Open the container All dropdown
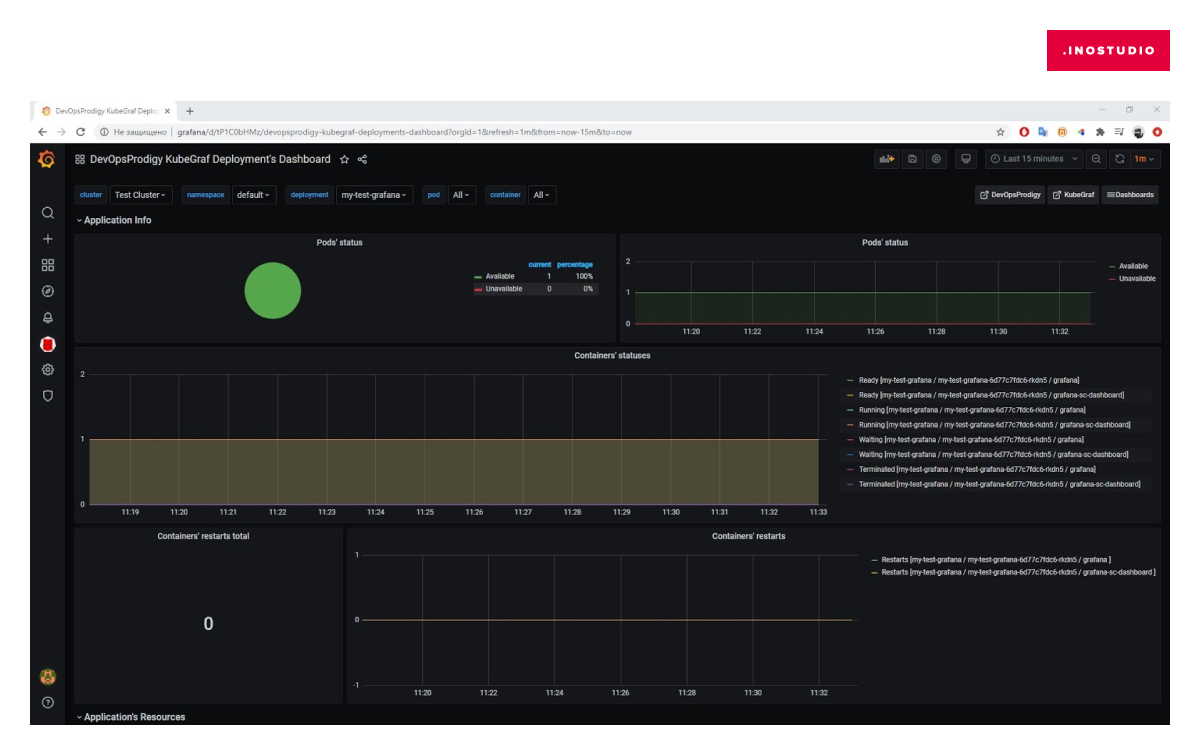The width and height of the screenshot is (1200, 755). coord(542,195)
